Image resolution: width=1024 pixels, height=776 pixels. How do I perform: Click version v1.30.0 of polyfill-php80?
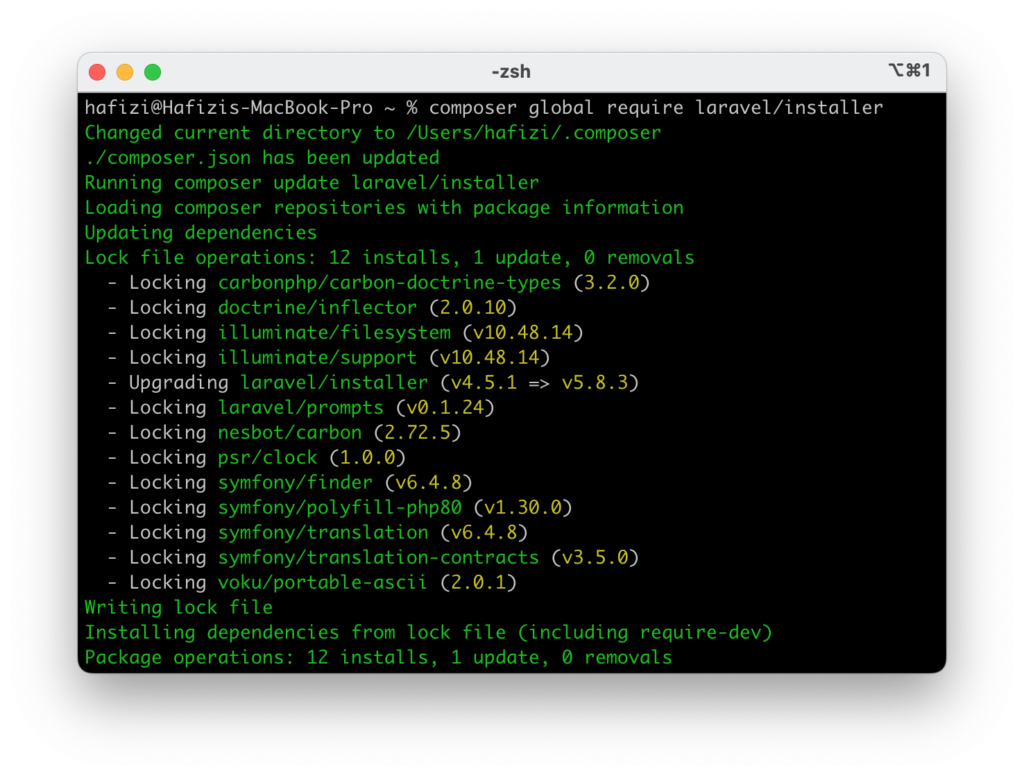pos(523,508)
